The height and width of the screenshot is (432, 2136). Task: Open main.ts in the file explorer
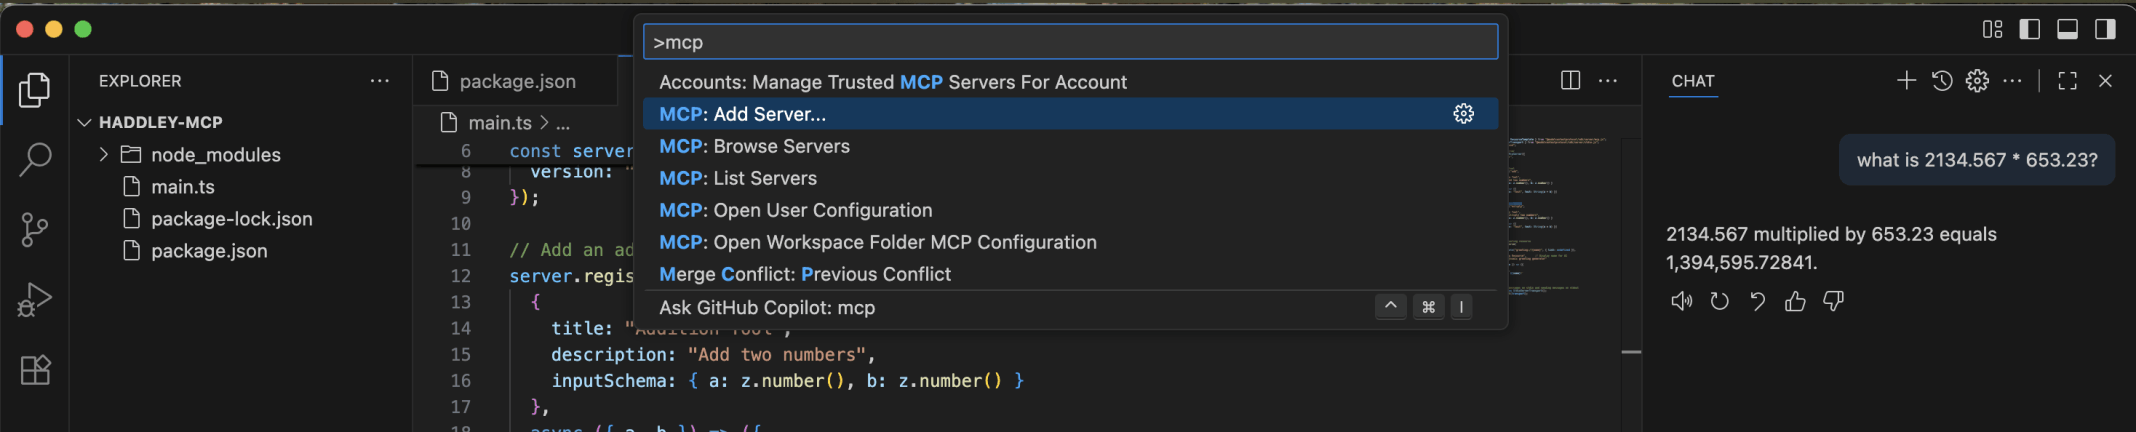pos(182,187)
